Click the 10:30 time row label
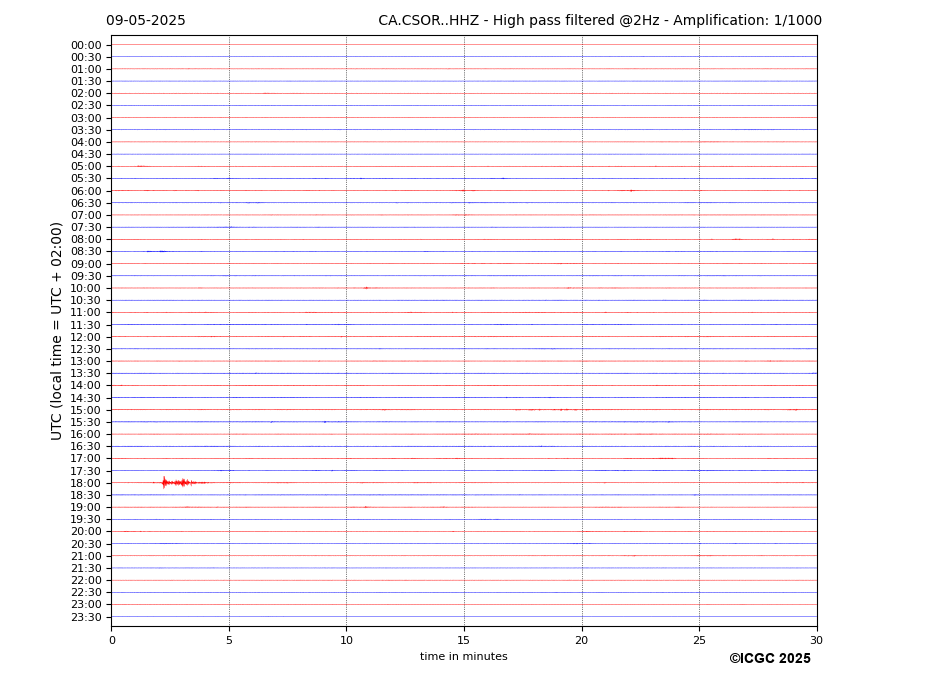 pos(86,300)
